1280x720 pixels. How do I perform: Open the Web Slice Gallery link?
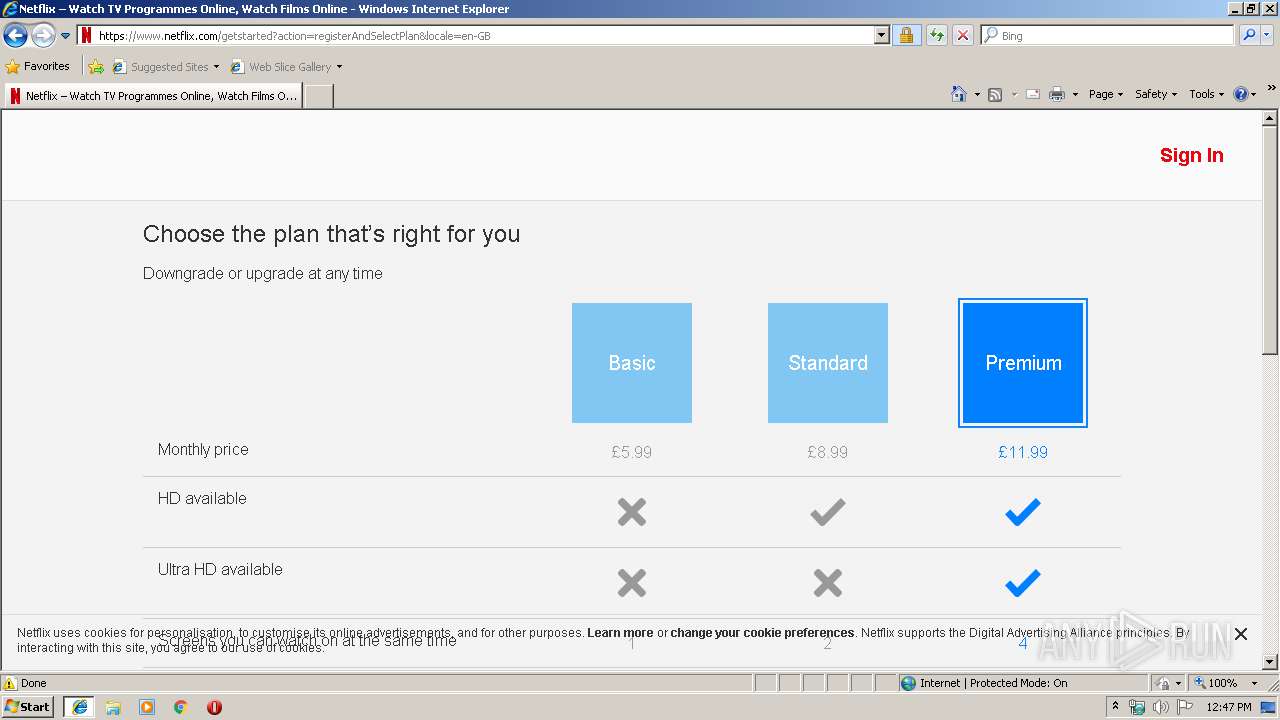286,67
